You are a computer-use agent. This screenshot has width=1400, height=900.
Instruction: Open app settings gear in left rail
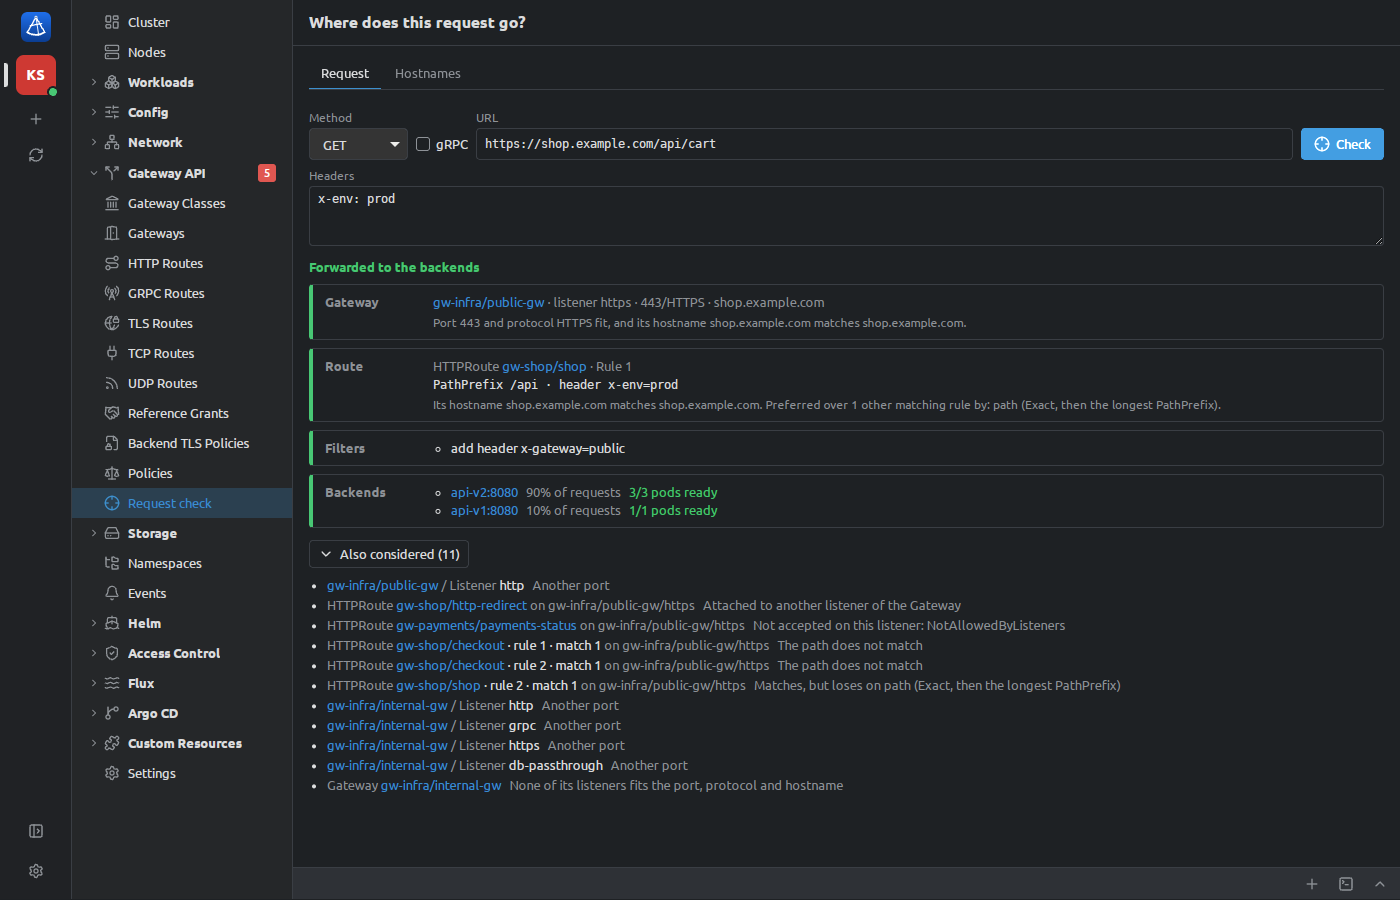[36, 871]
